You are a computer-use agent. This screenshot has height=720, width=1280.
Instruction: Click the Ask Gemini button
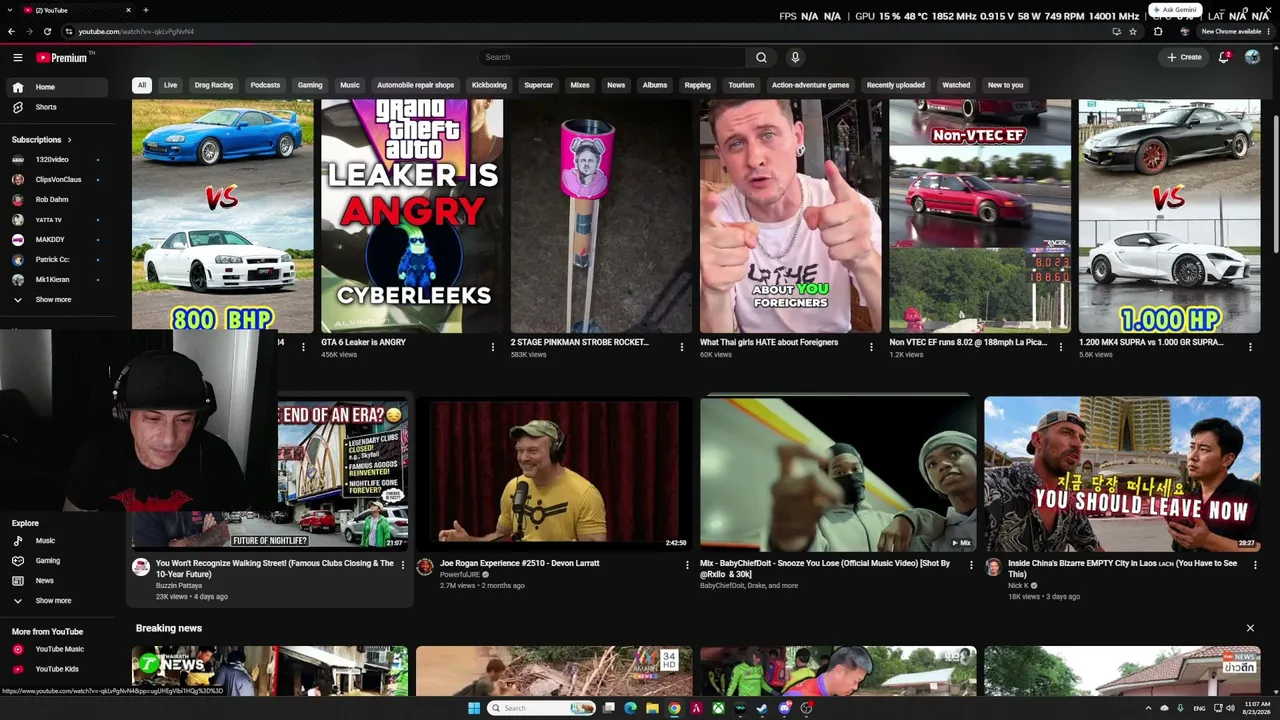tap(1175, 10)
